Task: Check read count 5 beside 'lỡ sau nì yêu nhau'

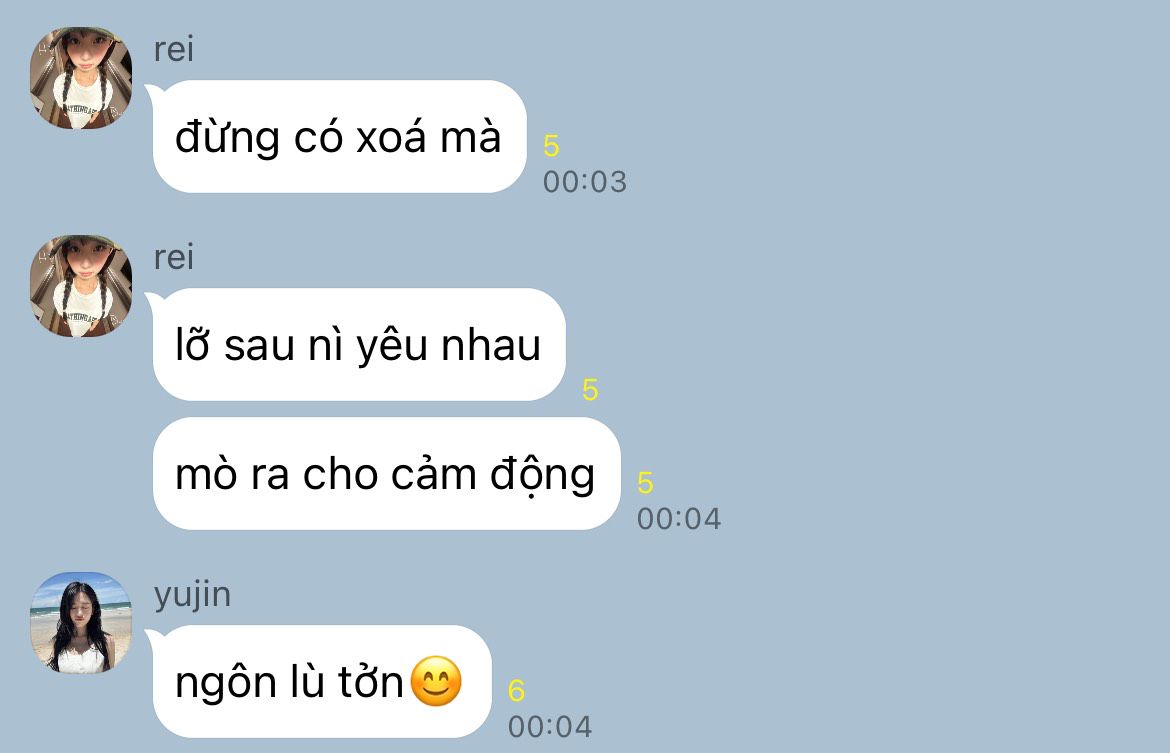Action: (x=590, y=390)
